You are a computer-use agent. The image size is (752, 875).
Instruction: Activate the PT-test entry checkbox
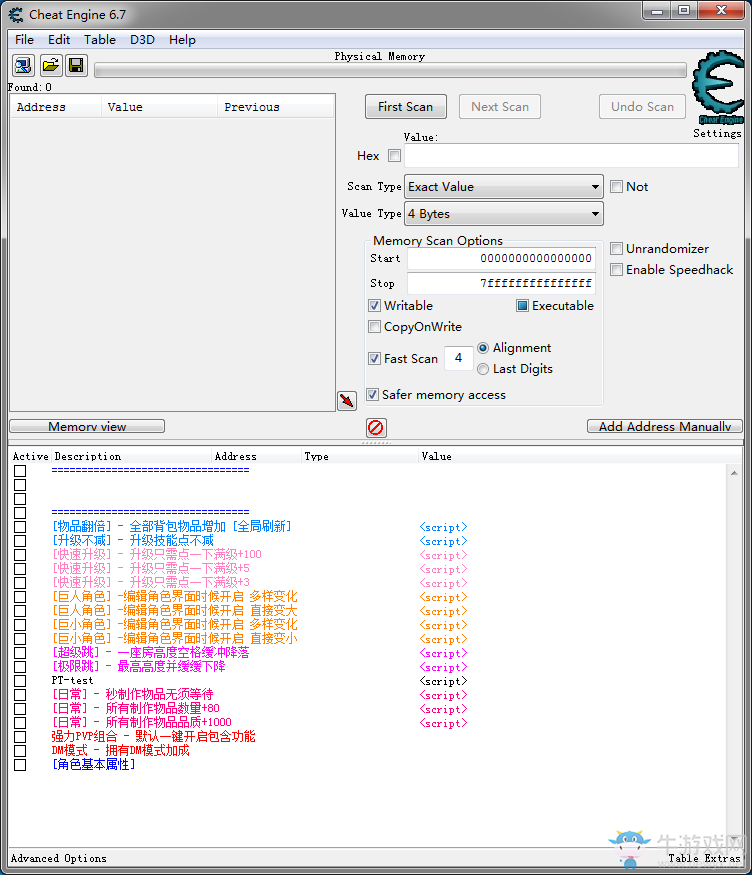click(x=20, y=681)
